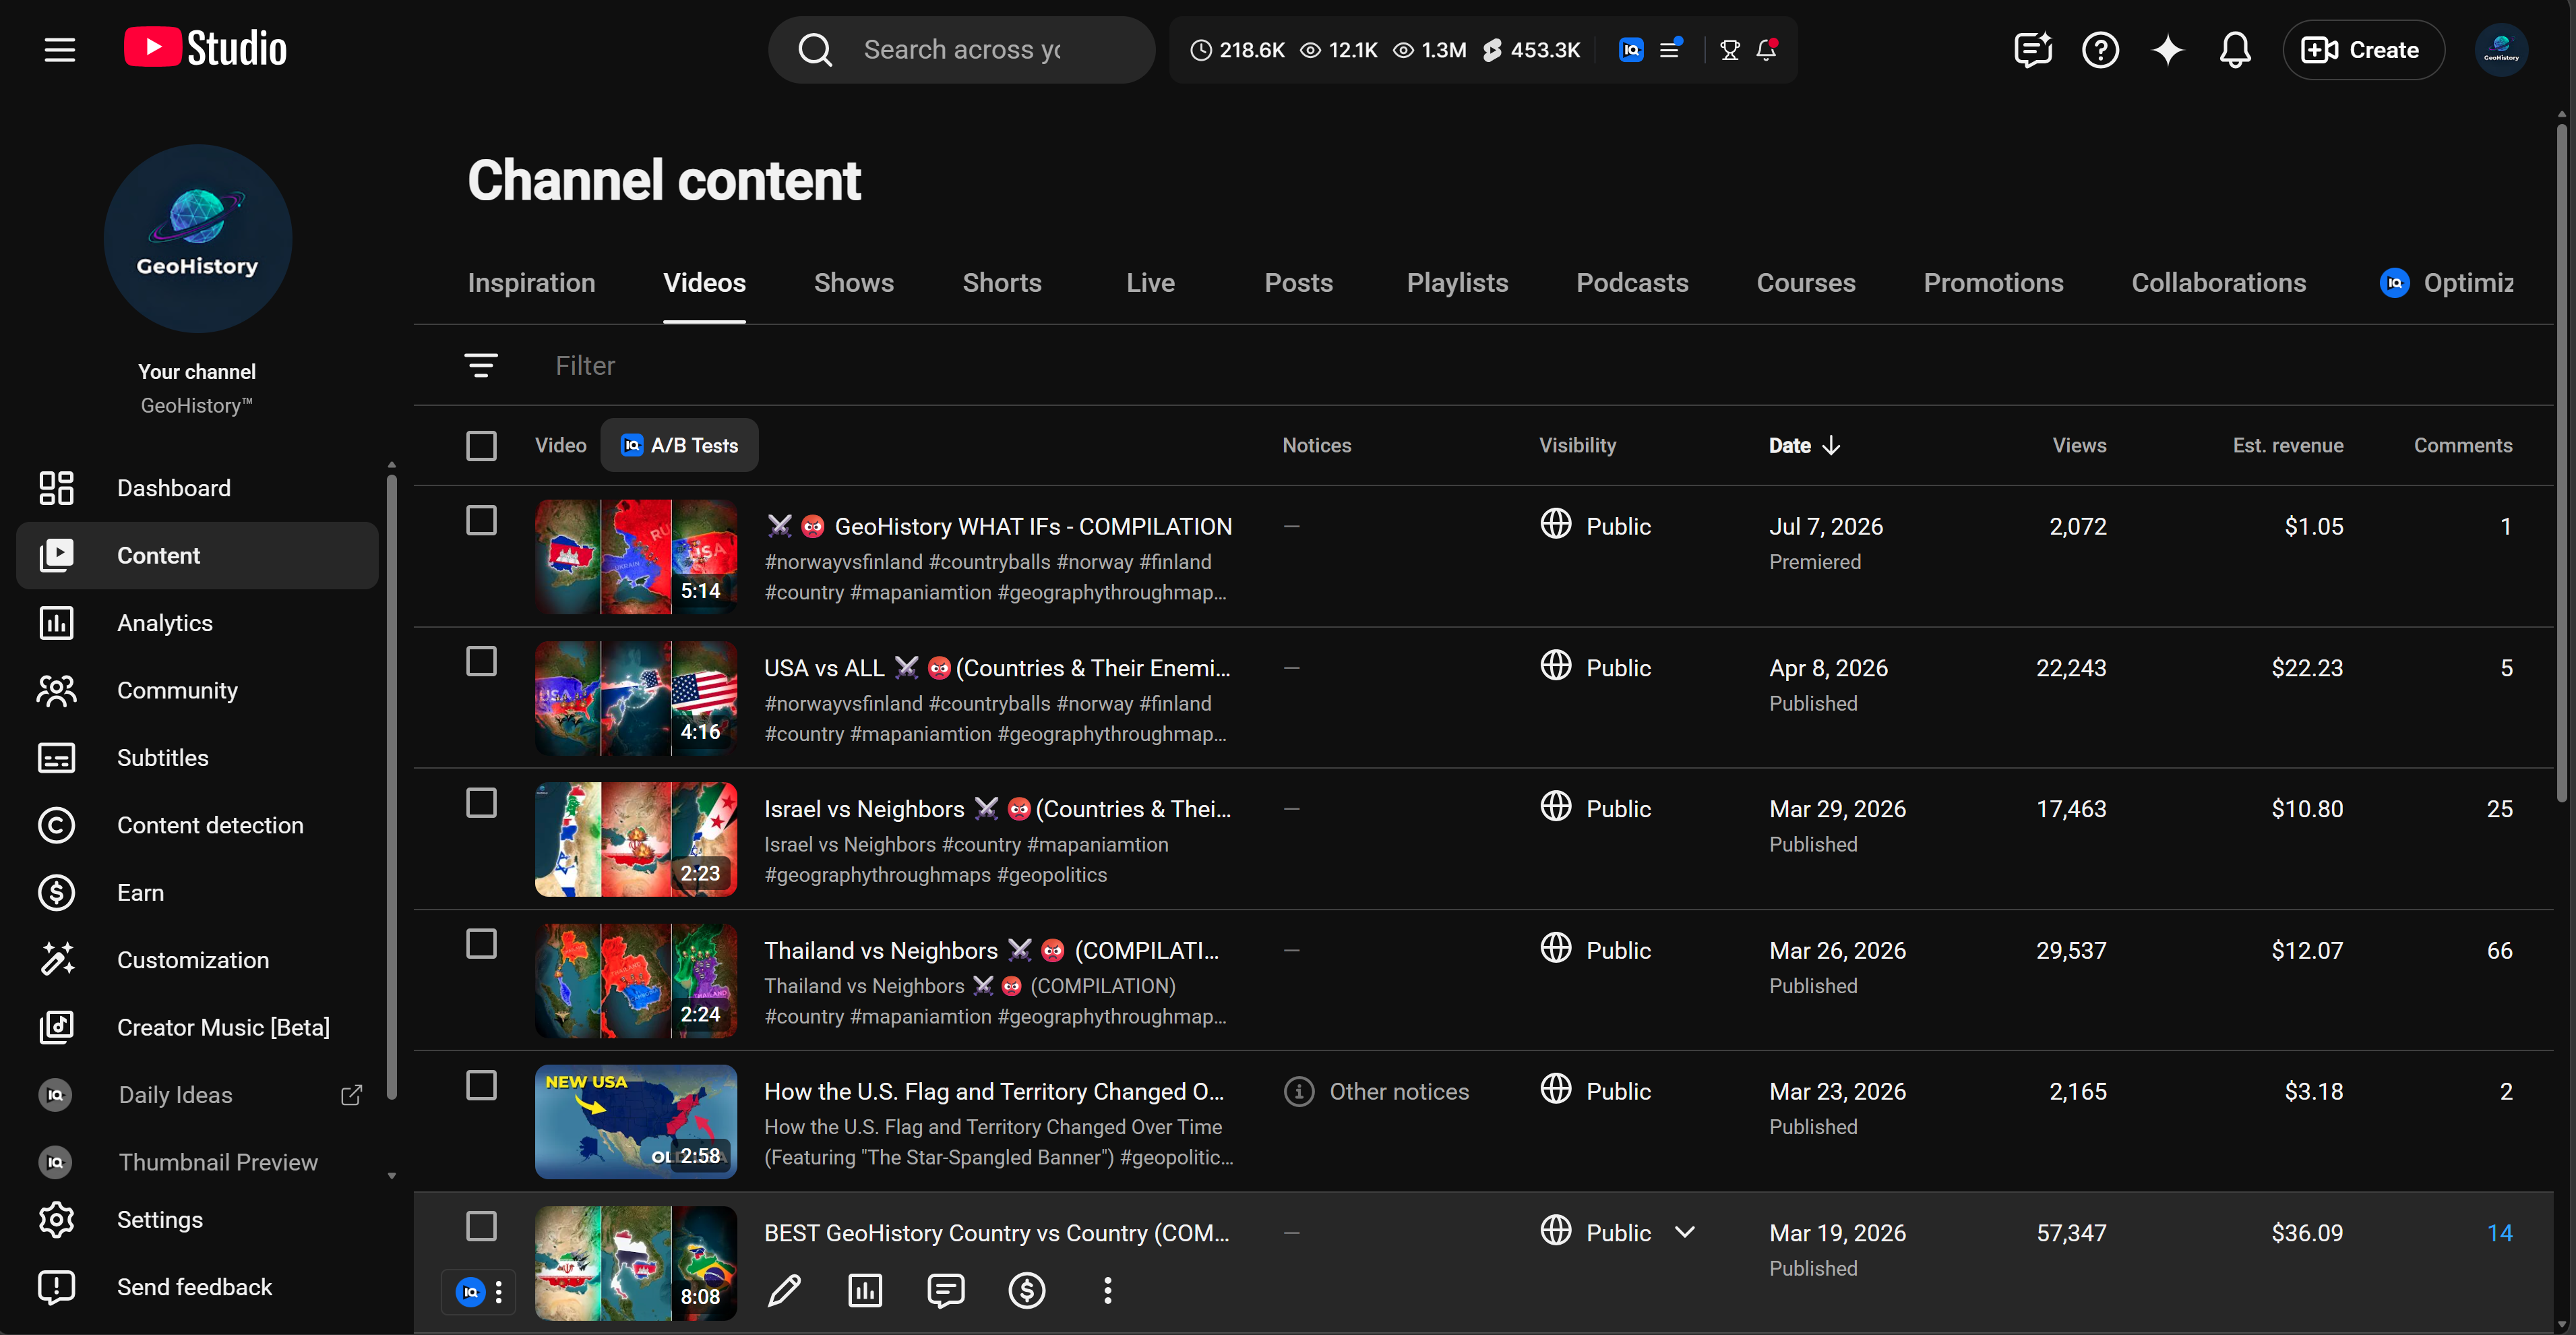Open the hamburger navigation menu
Screen dimensions: 2576x1335
tap(60, 49)
